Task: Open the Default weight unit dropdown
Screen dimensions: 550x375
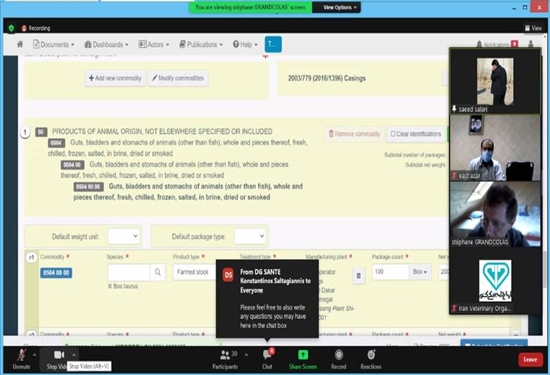Action: coord(123,236)
